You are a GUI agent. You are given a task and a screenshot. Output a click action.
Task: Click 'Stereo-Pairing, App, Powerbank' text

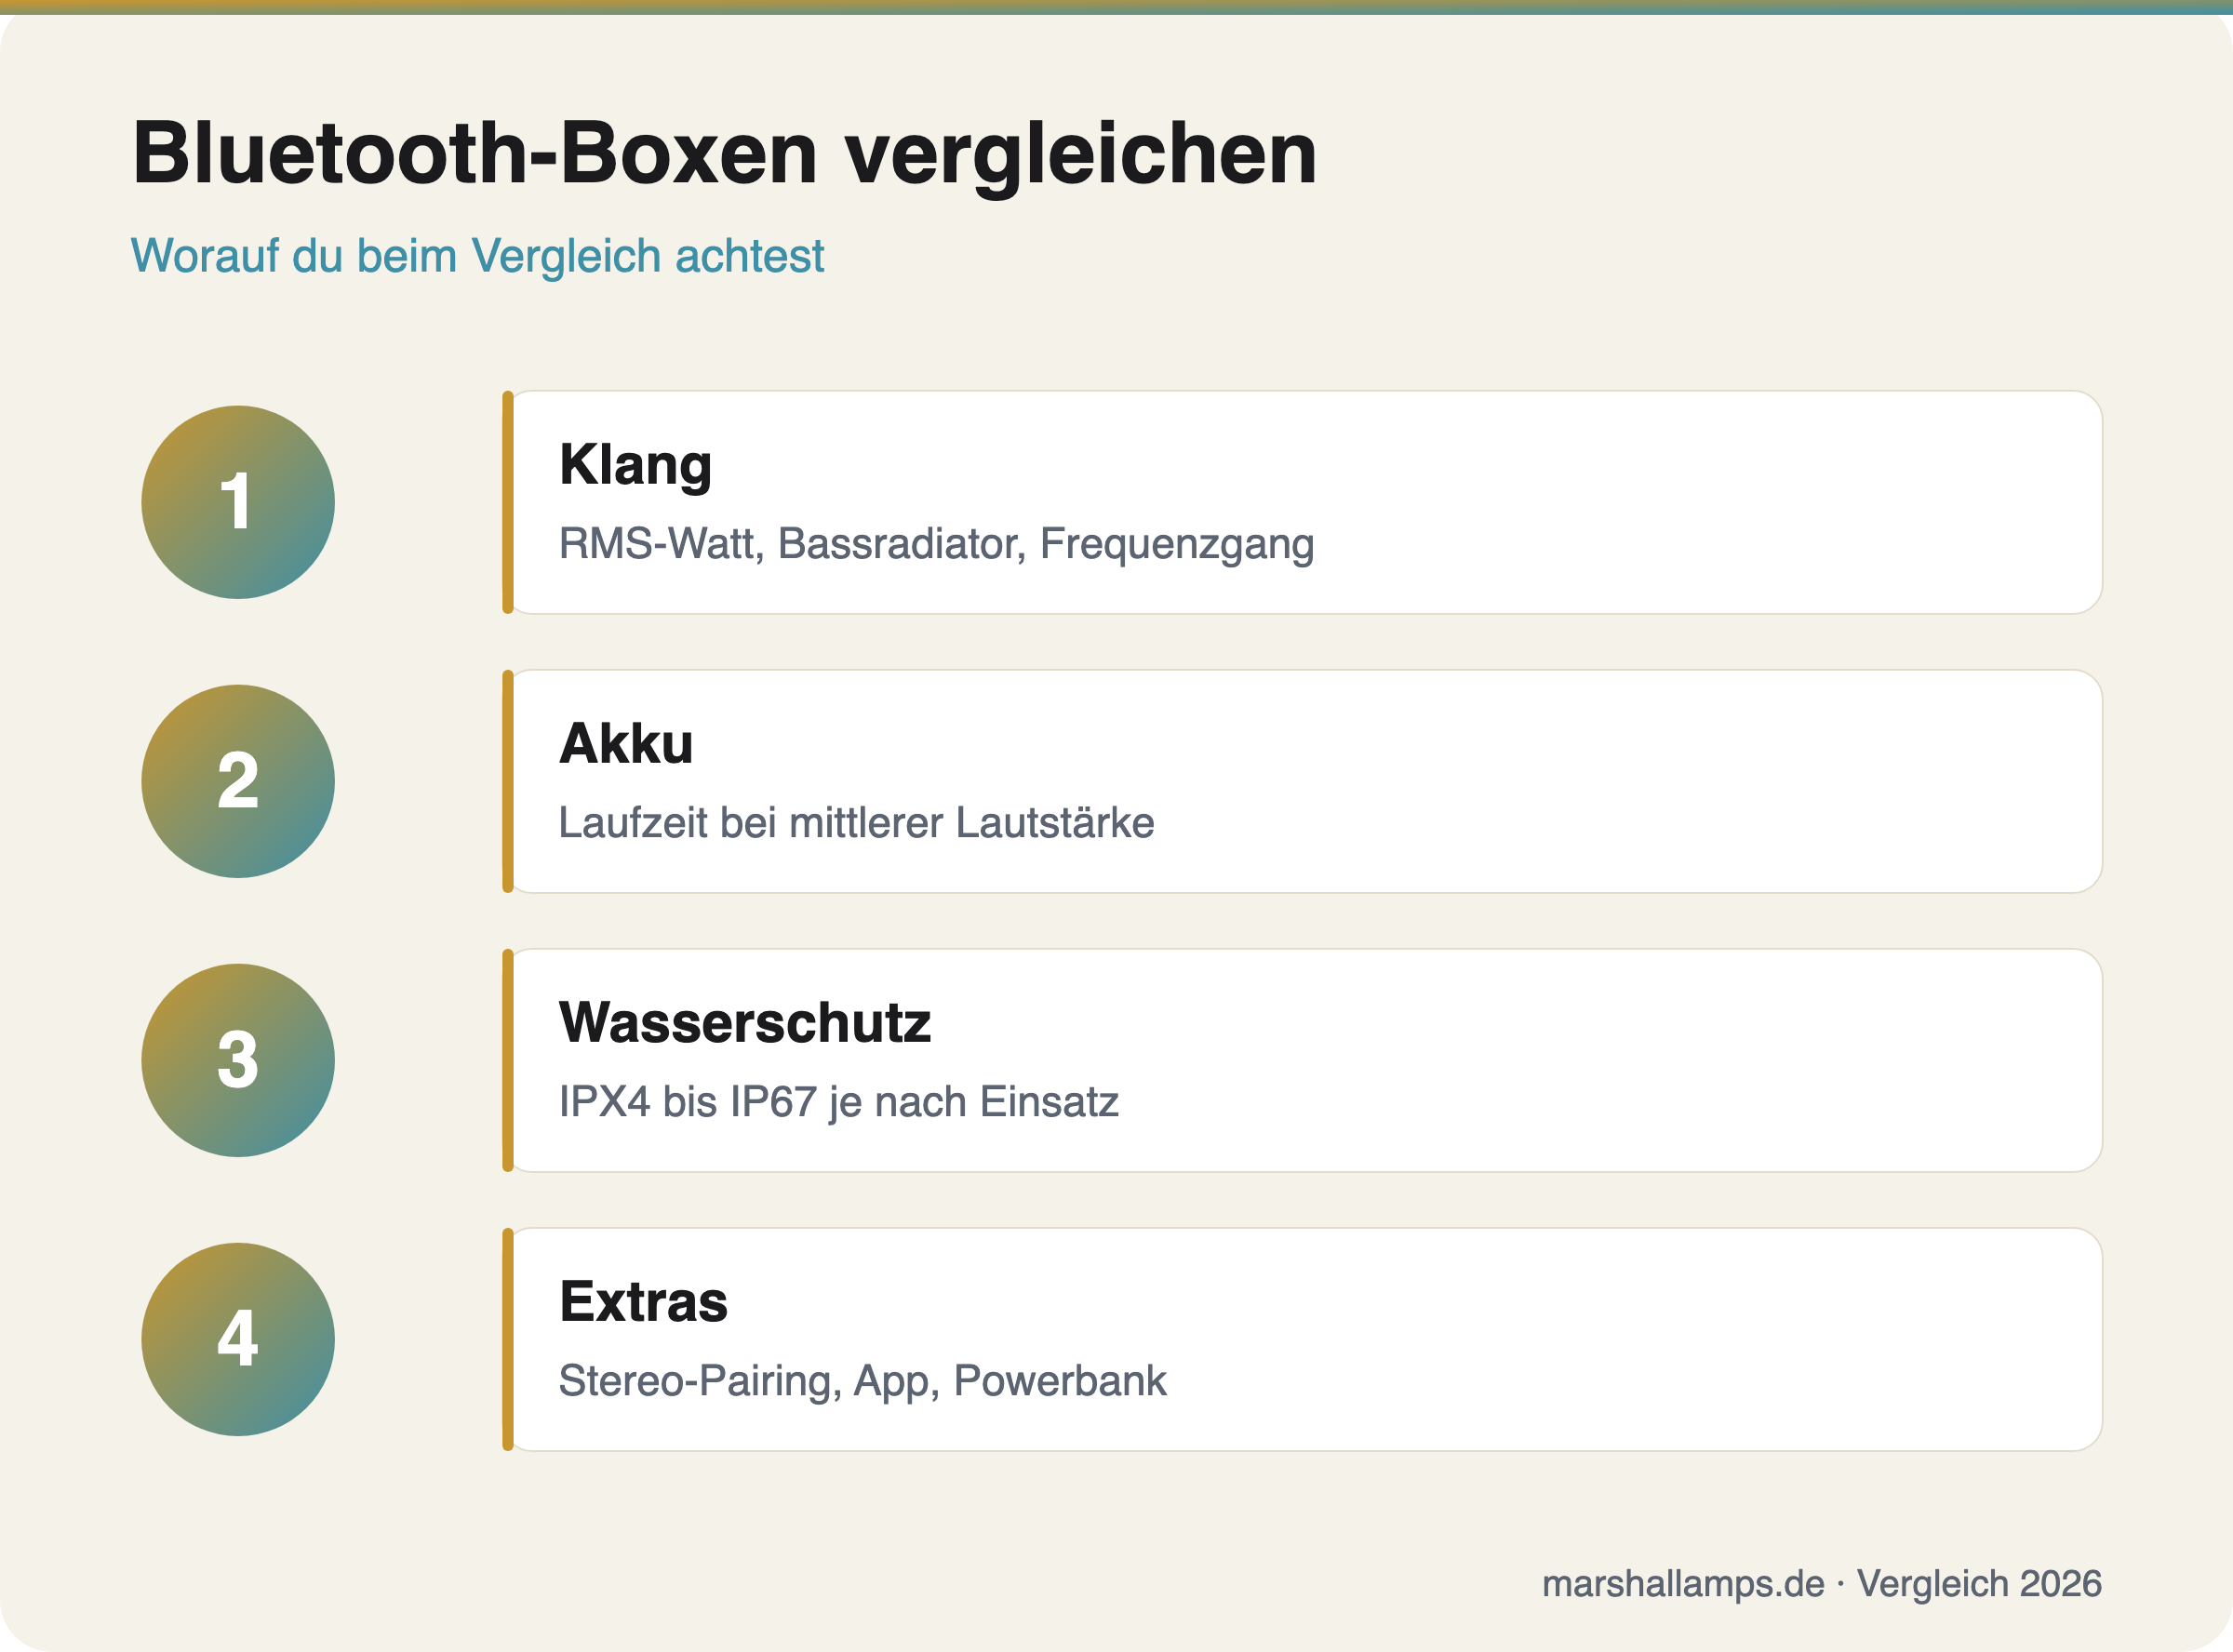tap(862, 1381)
